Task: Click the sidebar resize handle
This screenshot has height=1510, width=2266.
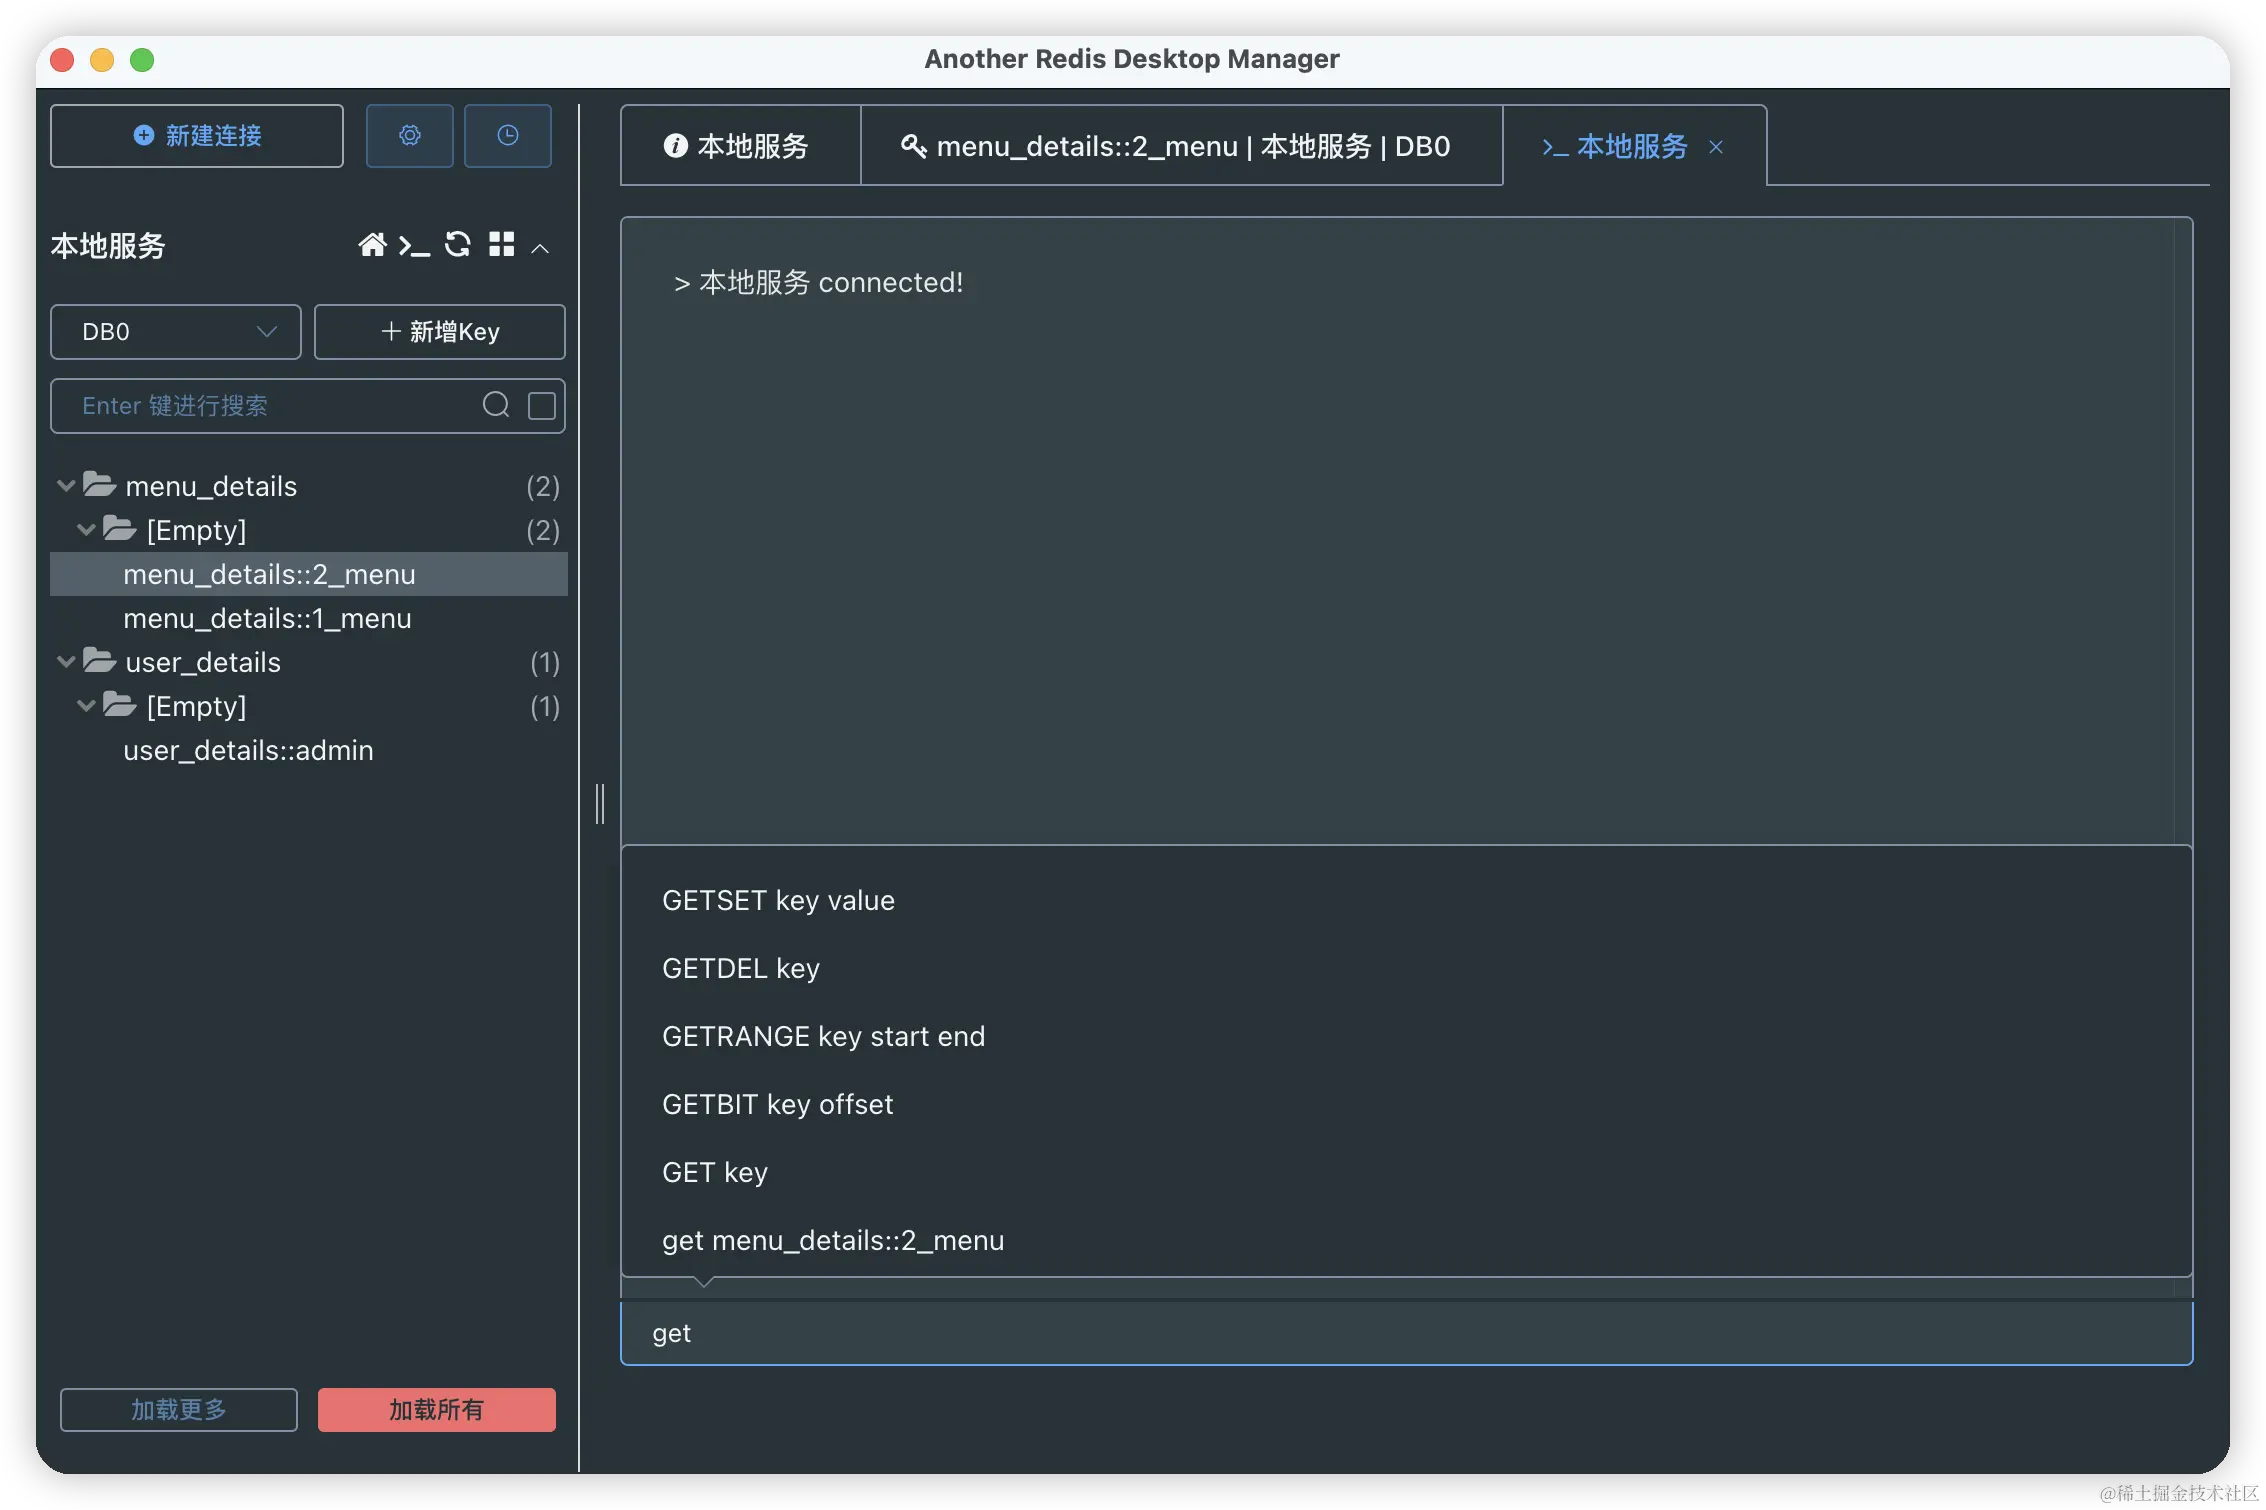Action: pos(600,804)
